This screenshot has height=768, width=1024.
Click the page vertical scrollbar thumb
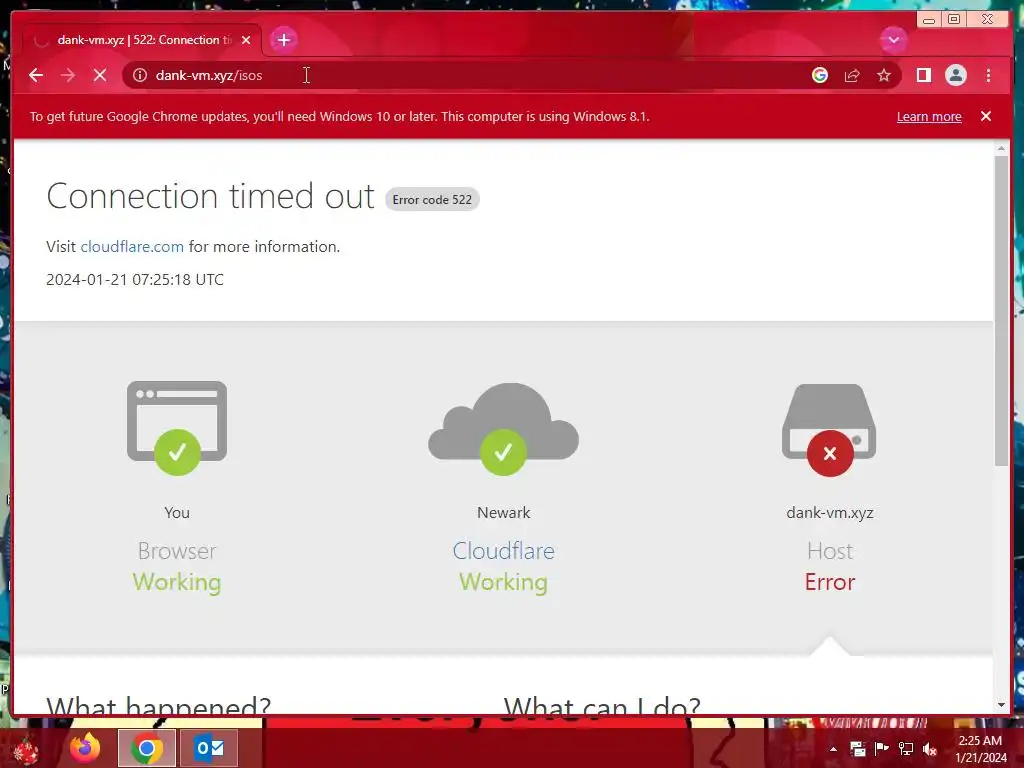click(x=1001, y=311)
